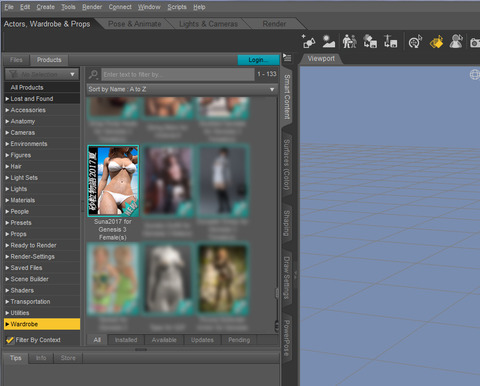The height and width of the screenshot is (386, 480).
Task: Switch to the Store tab
Action: click(68, 358)
